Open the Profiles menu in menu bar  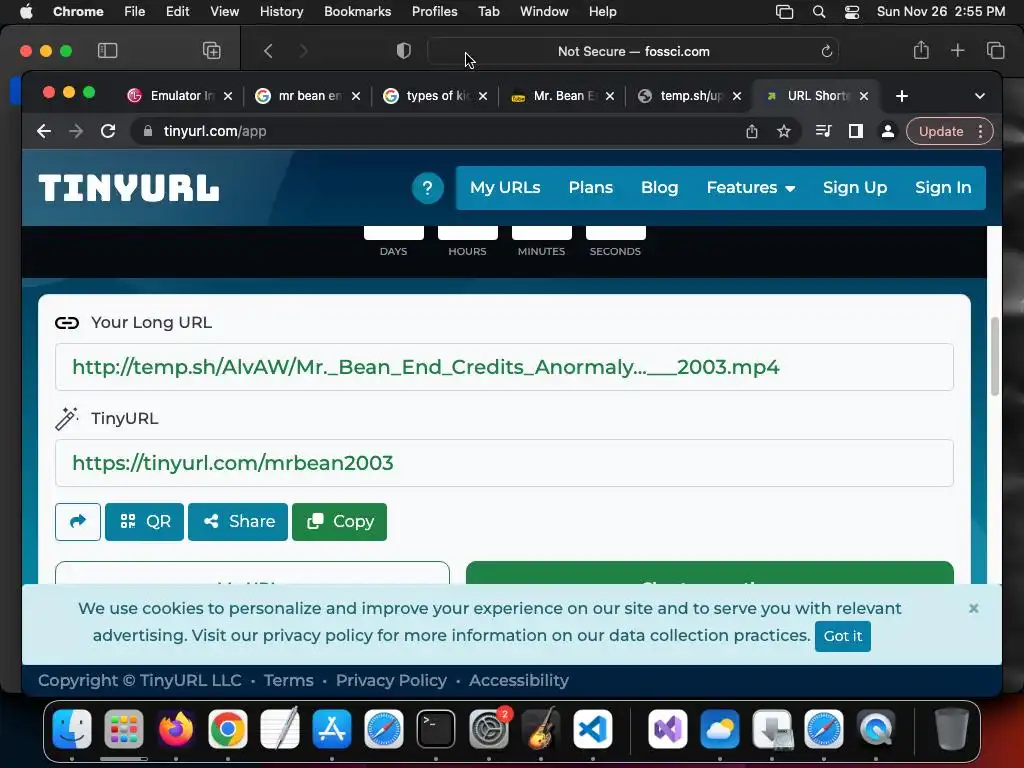click(x=434, y=12)
